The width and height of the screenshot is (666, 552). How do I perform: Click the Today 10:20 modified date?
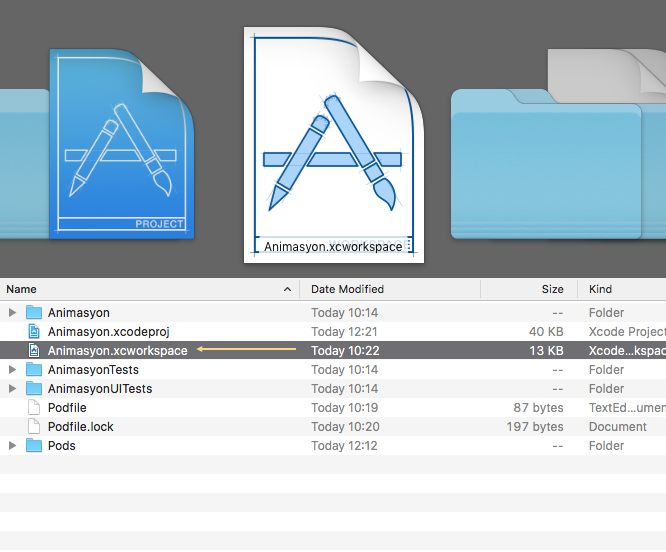coord(345,427)
